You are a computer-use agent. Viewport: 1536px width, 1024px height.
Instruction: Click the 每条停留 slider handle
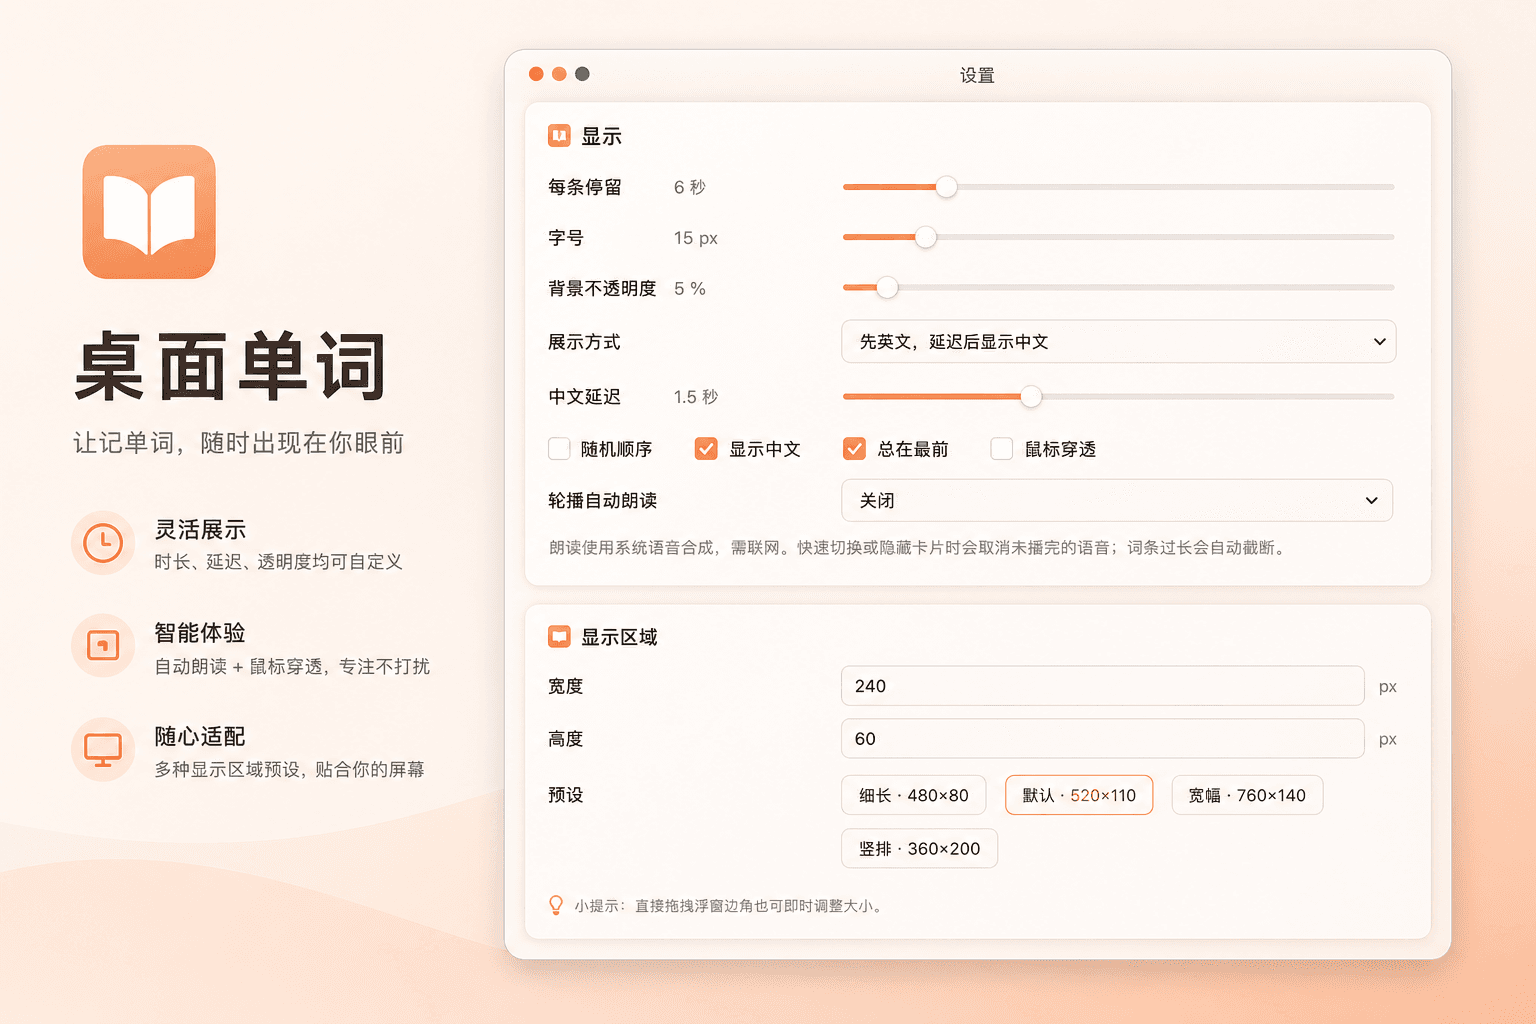(x=946, y=187)
